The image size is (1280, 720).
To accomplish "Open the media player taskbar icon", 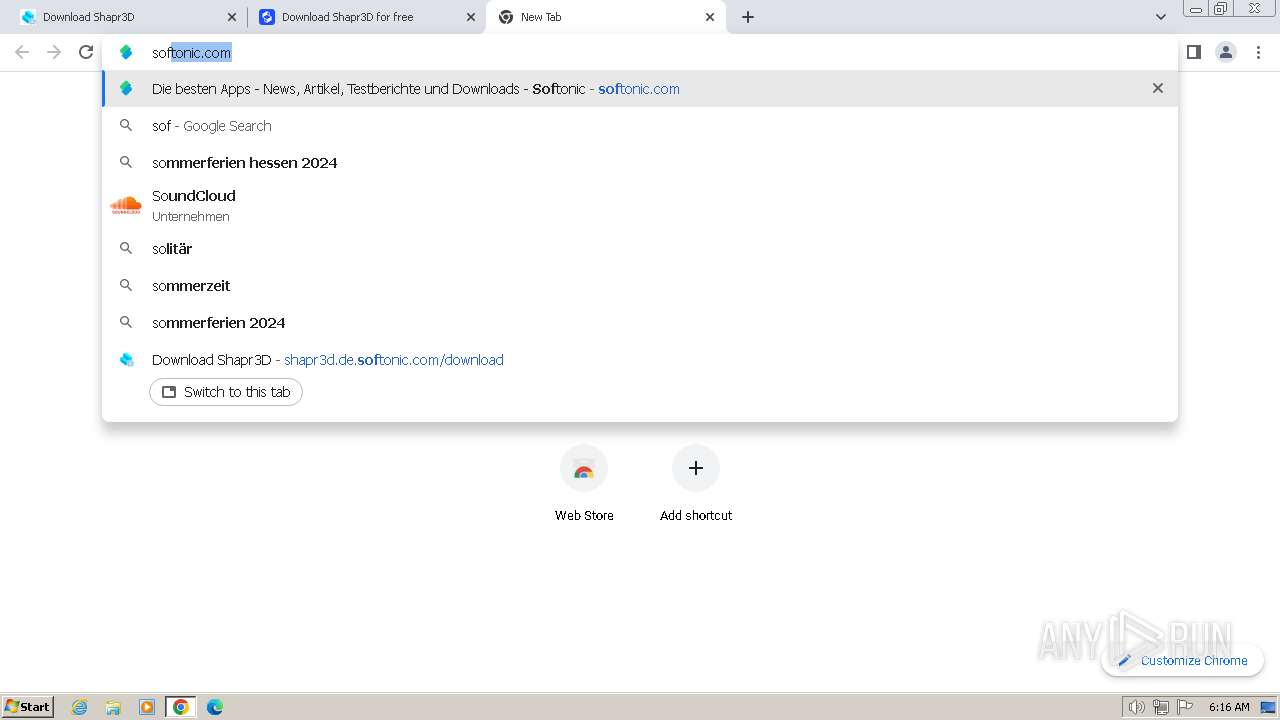I will [x=147, y=707].
